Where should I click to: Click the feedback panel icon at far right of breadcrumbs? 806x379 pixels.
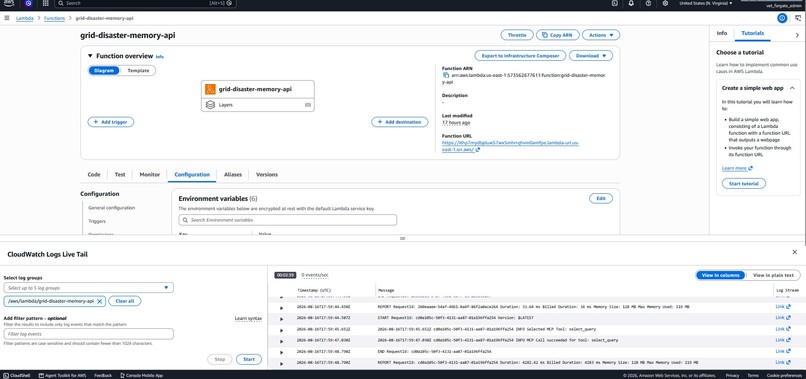(798, 18)
